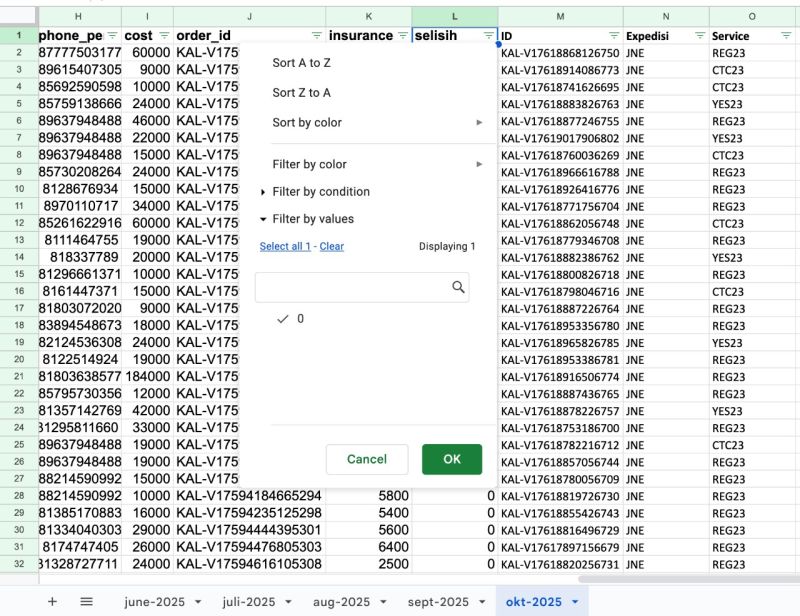The height and width of the screenshot is (616, 800).
Task: Click the filter icon in cost column header
Action: [164, 35]
